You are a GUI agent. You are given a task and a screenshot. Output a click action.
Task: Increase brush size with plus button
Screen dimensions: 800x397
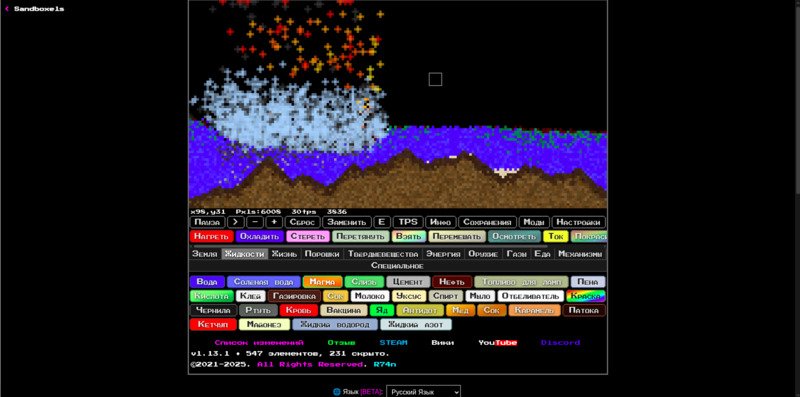pos(274,222)
